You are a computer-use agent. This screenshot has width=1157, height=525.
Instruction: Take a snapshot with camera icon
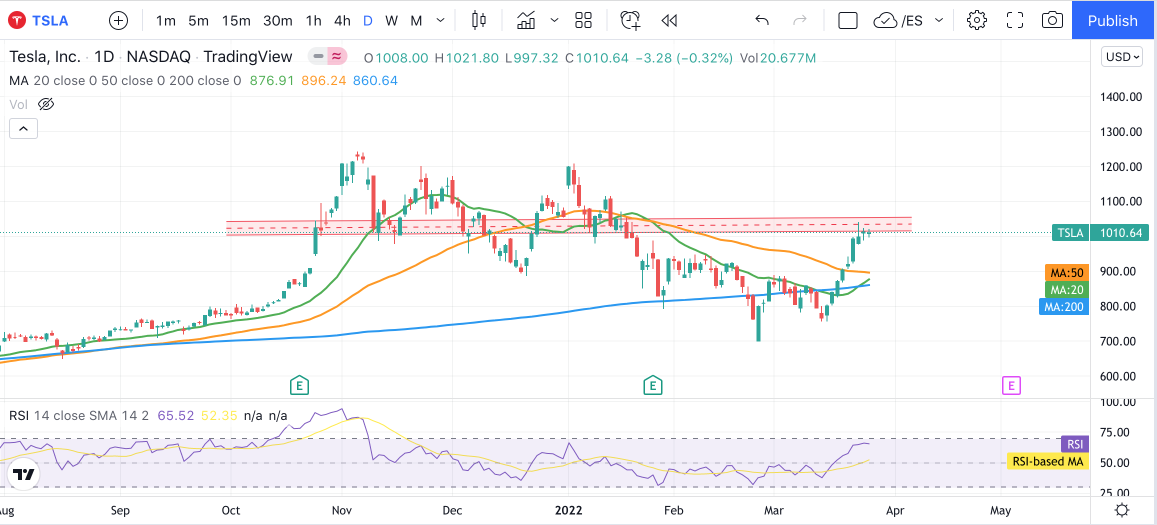pyautogui.click(x=1052, y=21)
